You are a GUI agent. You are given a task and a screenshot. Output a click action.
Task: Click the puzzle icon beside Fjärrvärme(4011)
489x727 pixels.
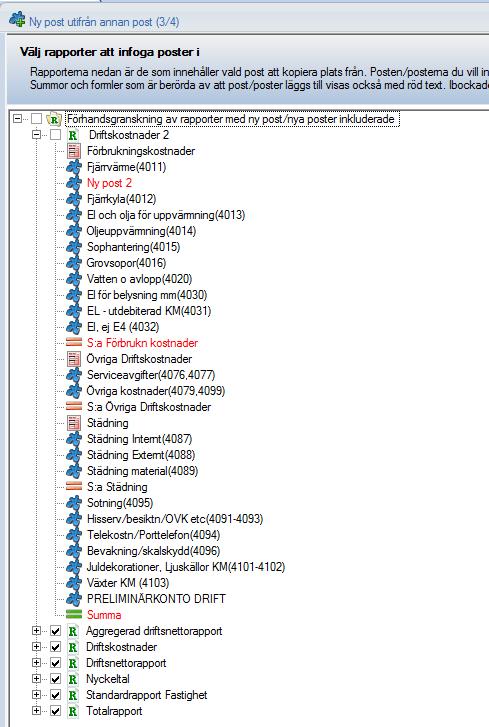click(74, 167)
